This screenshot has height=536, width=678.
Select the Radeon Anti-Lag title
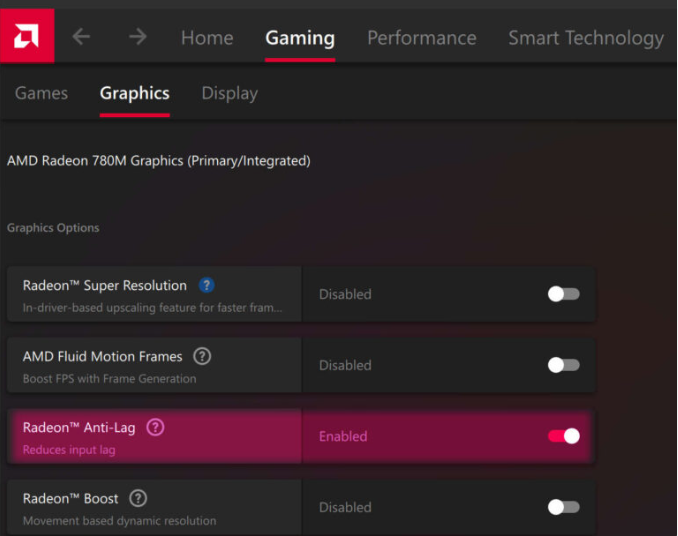(79, 428)
